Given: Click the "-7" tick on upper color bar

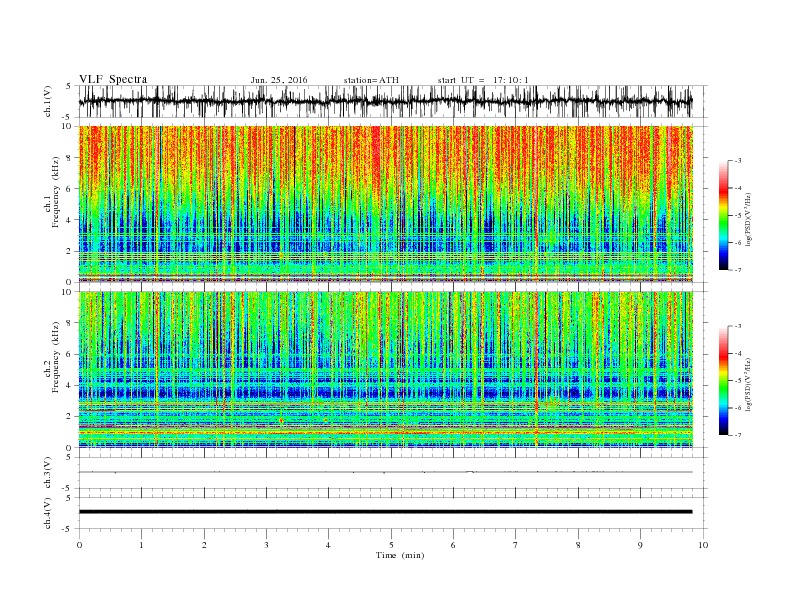Looking at the screenshot, I should [x=737, y=270].
